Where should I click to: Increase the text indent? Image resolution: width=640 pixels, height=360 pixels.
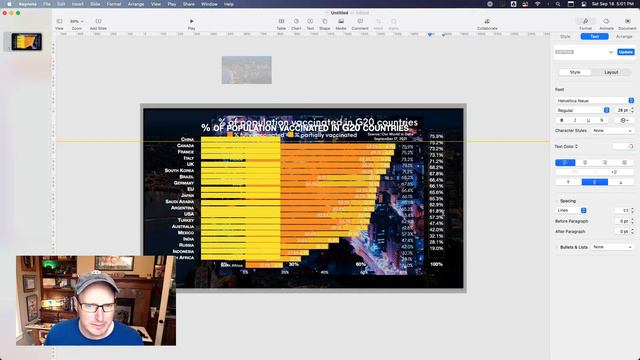point(614,172)
